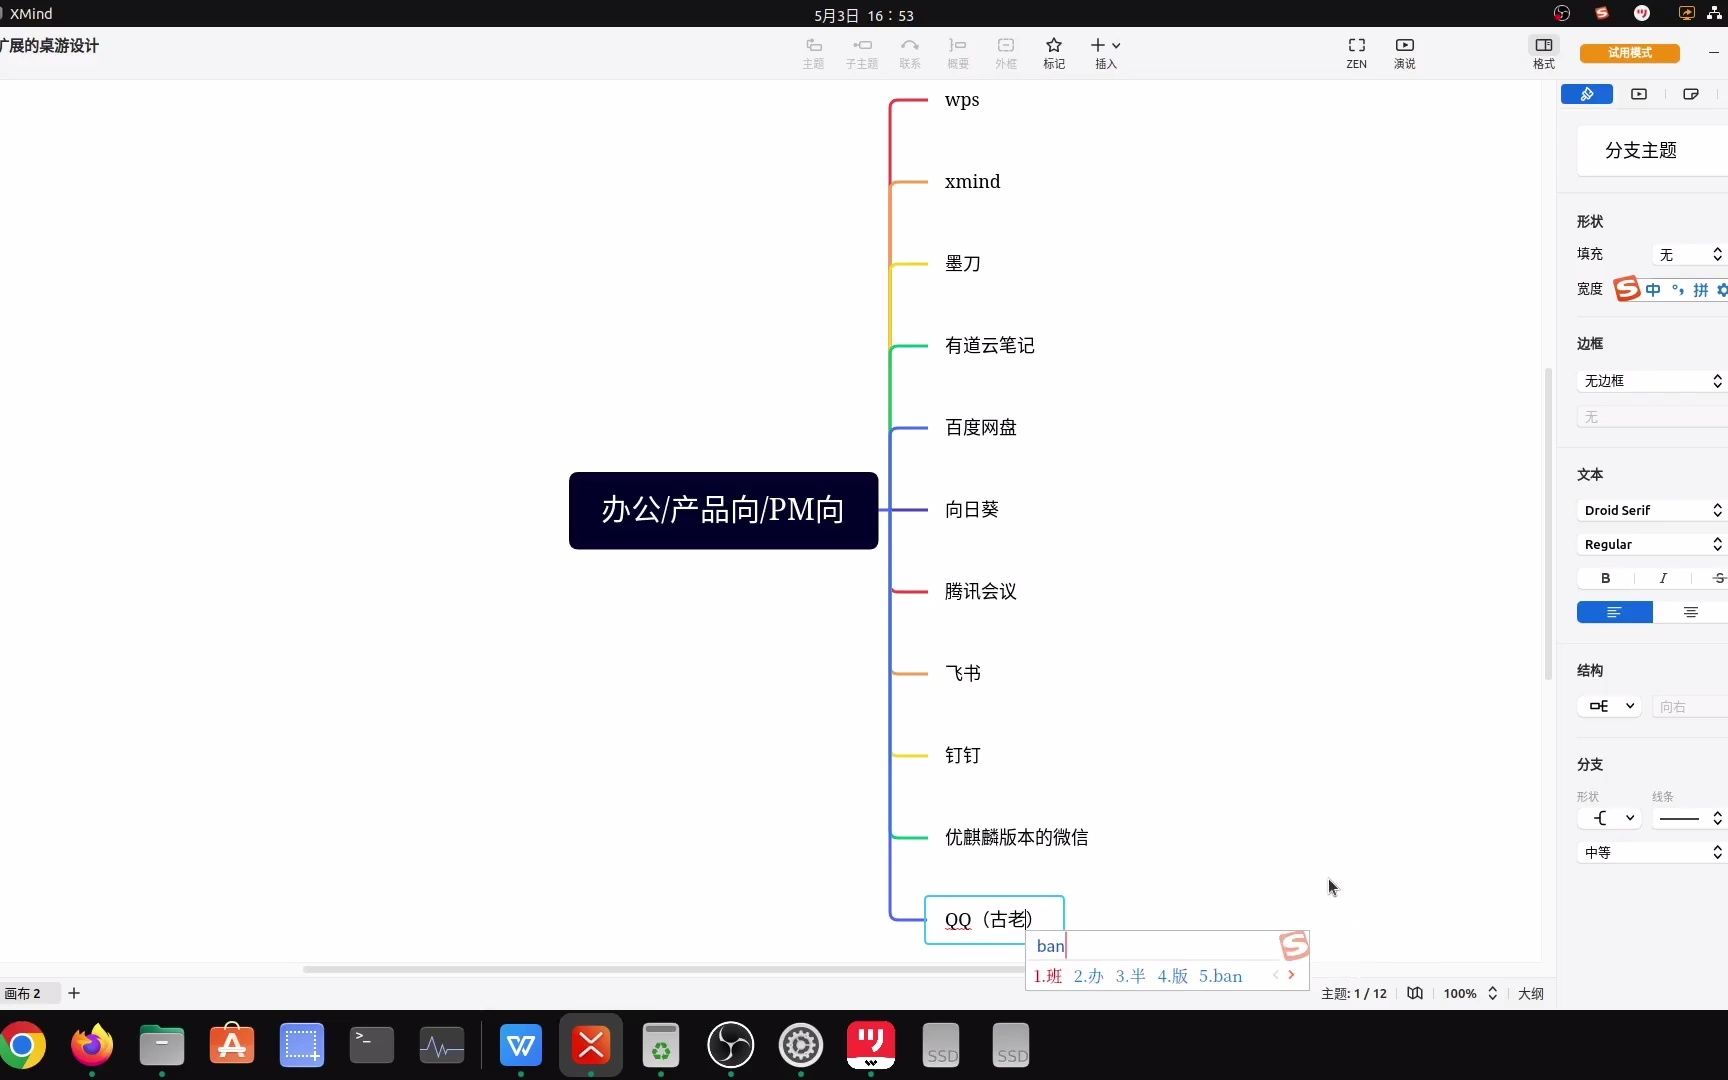Open the 无边框 border dropdown
The width and height of the screenshot is (1728, 1080).
(x=1652, y=381)
